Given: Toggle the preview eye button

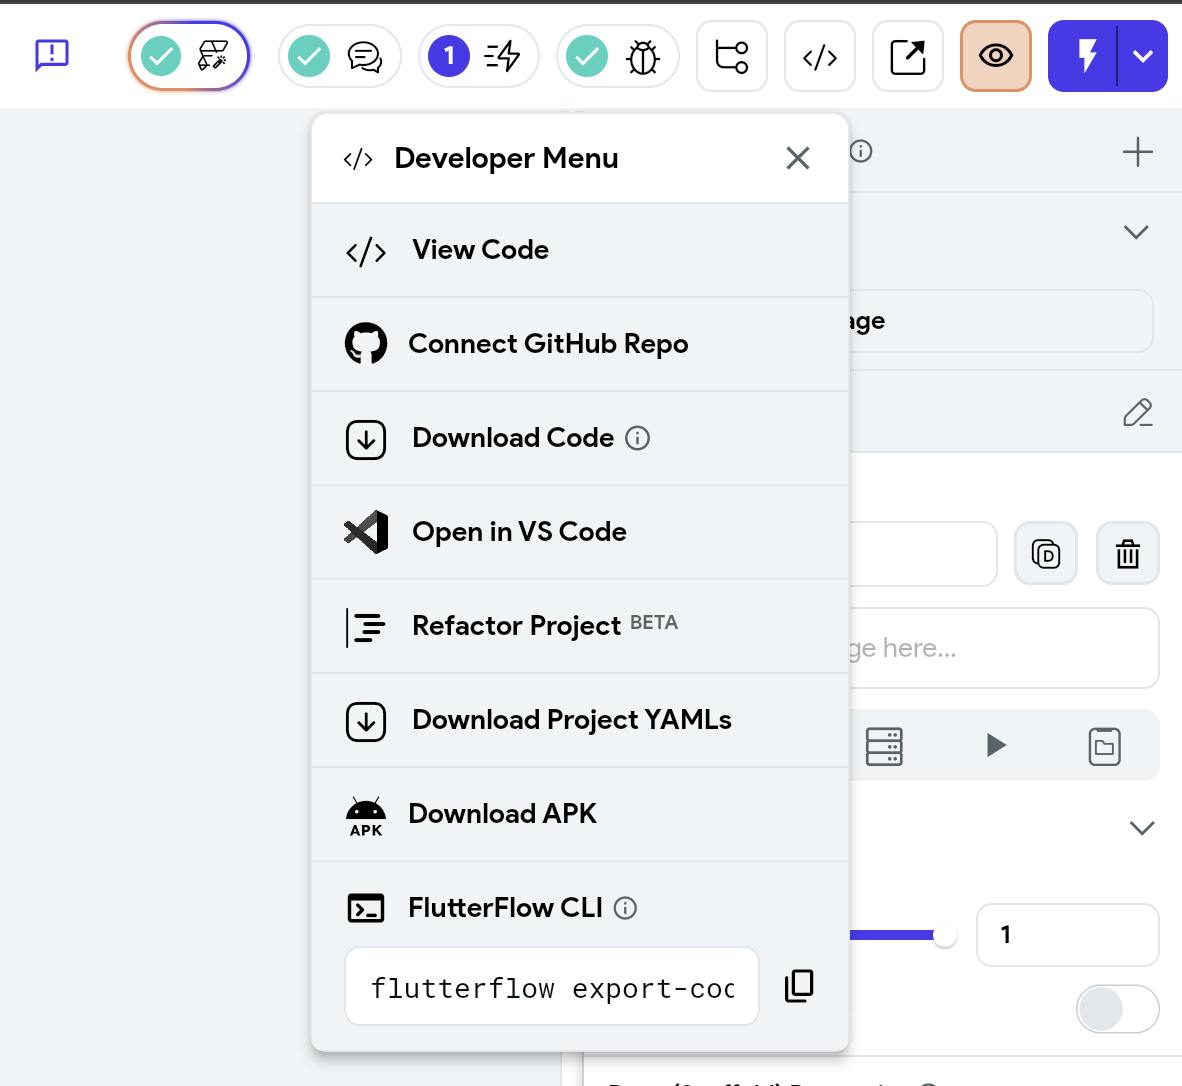Looking at the screenshot, I should coord(995,56).
